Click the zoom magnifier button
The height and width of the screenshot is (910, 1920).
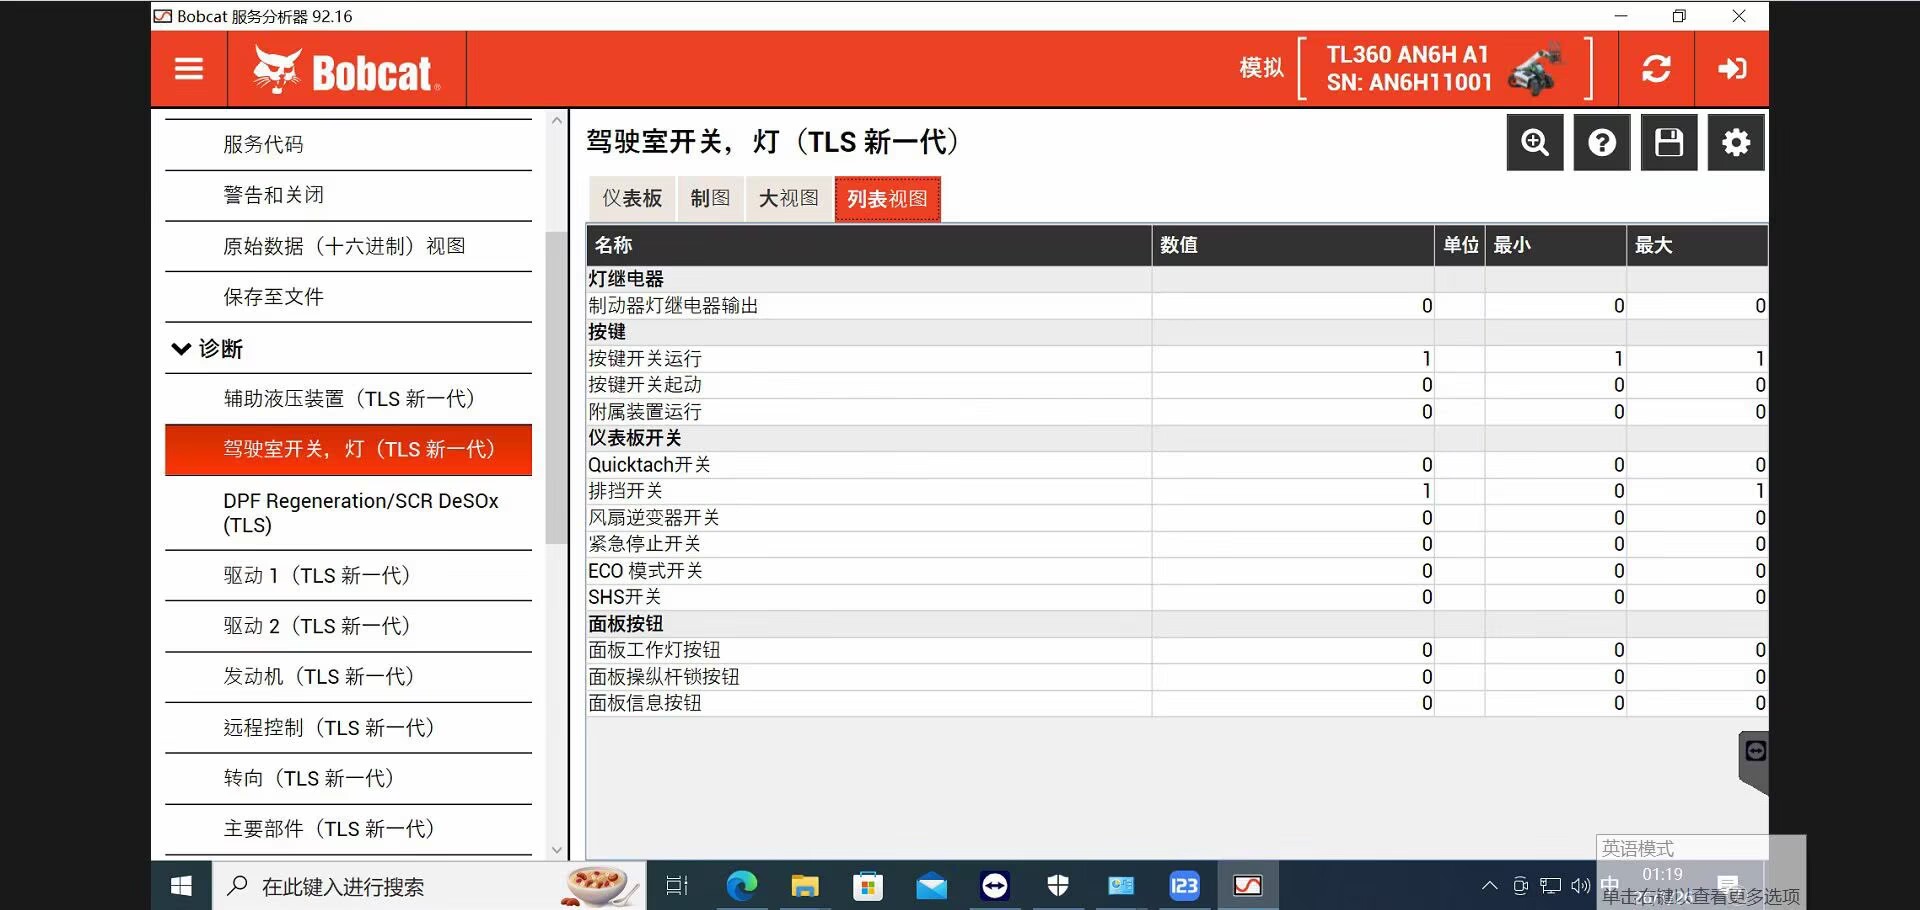(1534, 143)
